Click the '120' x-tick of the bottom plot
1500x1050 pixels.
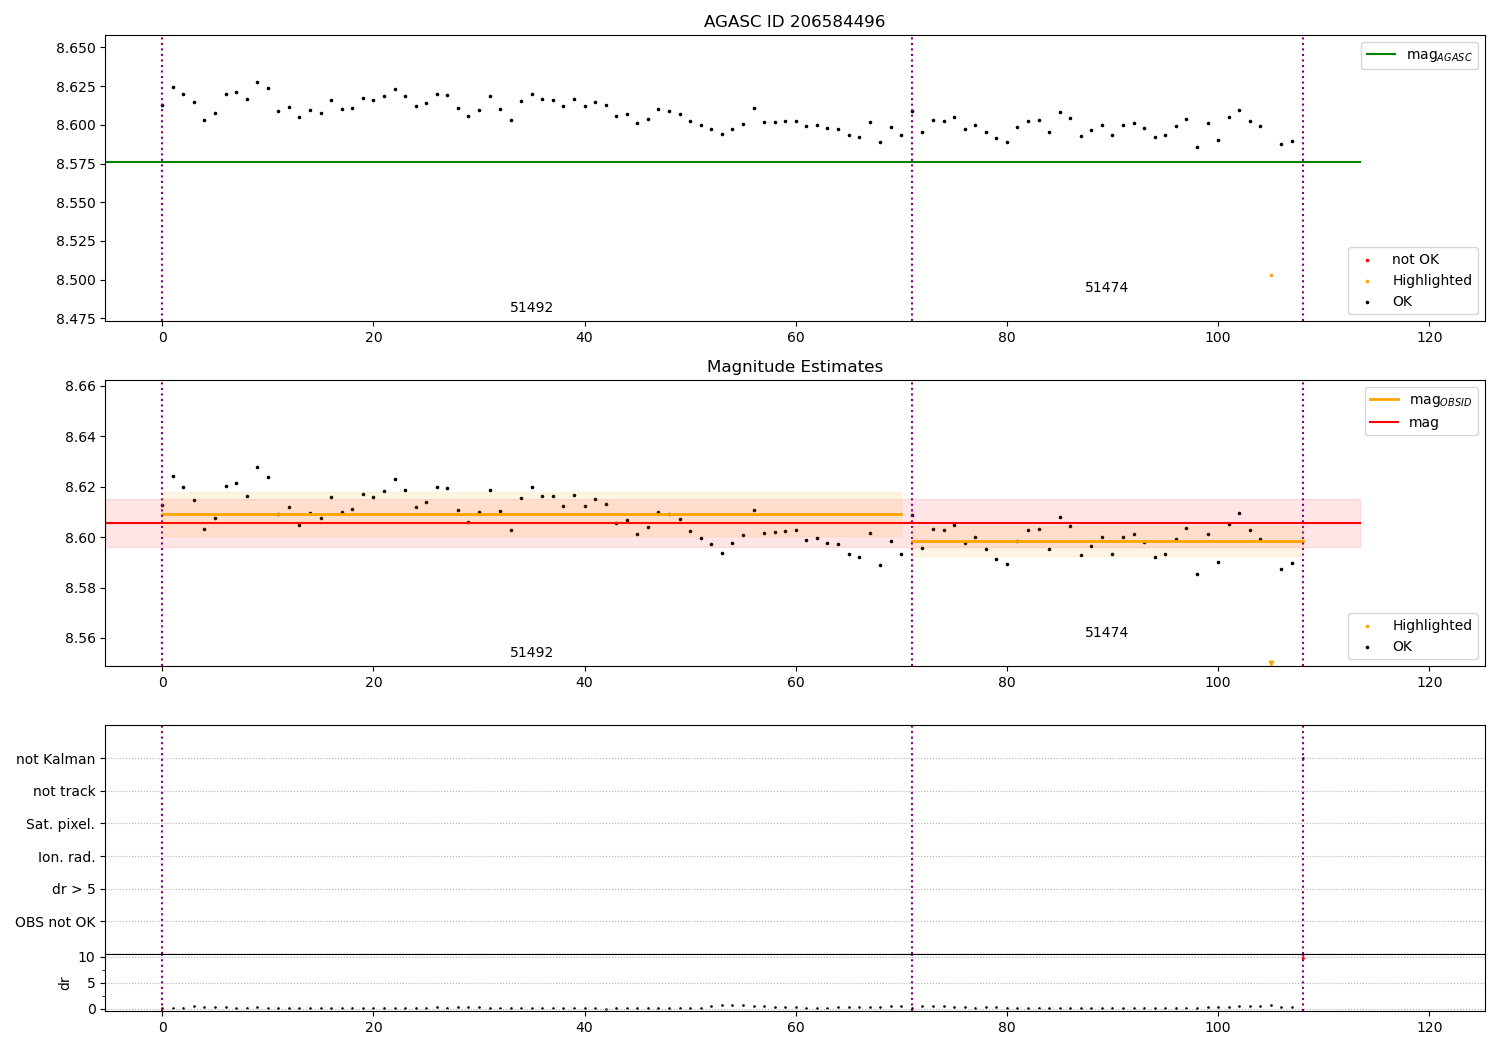point(1429,1027)
